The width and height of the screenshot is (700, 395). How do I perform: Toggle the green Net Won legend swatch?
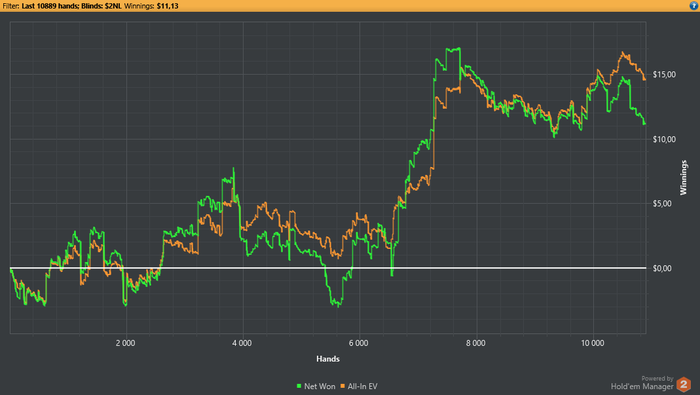[x=299, y=386]
